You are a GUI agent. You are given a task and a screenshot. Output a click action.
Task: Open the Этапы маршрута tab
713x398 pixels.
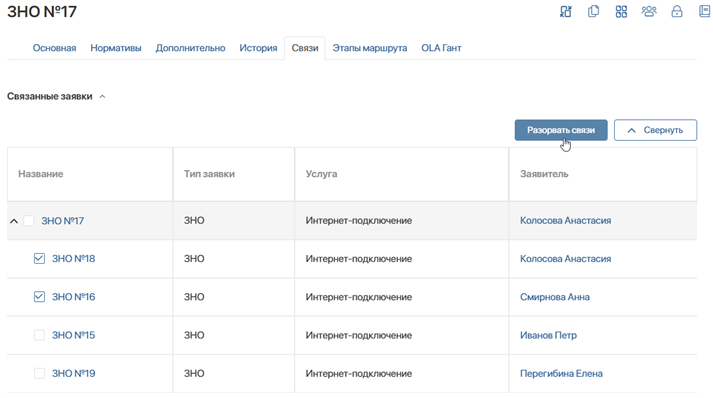[370, 48]
